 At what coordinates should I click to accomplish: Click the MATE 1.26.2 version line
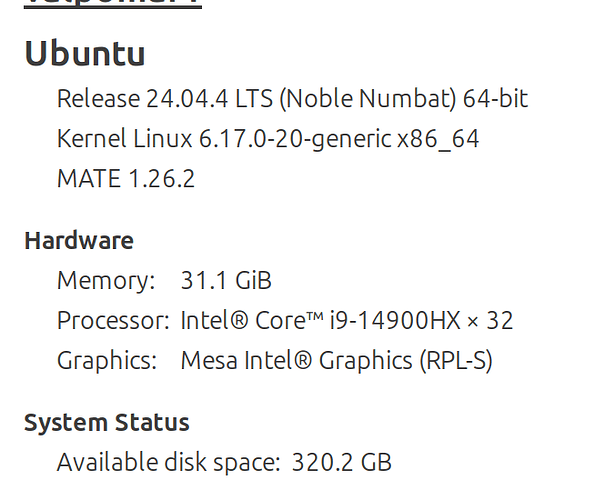(x=125, y=179)
